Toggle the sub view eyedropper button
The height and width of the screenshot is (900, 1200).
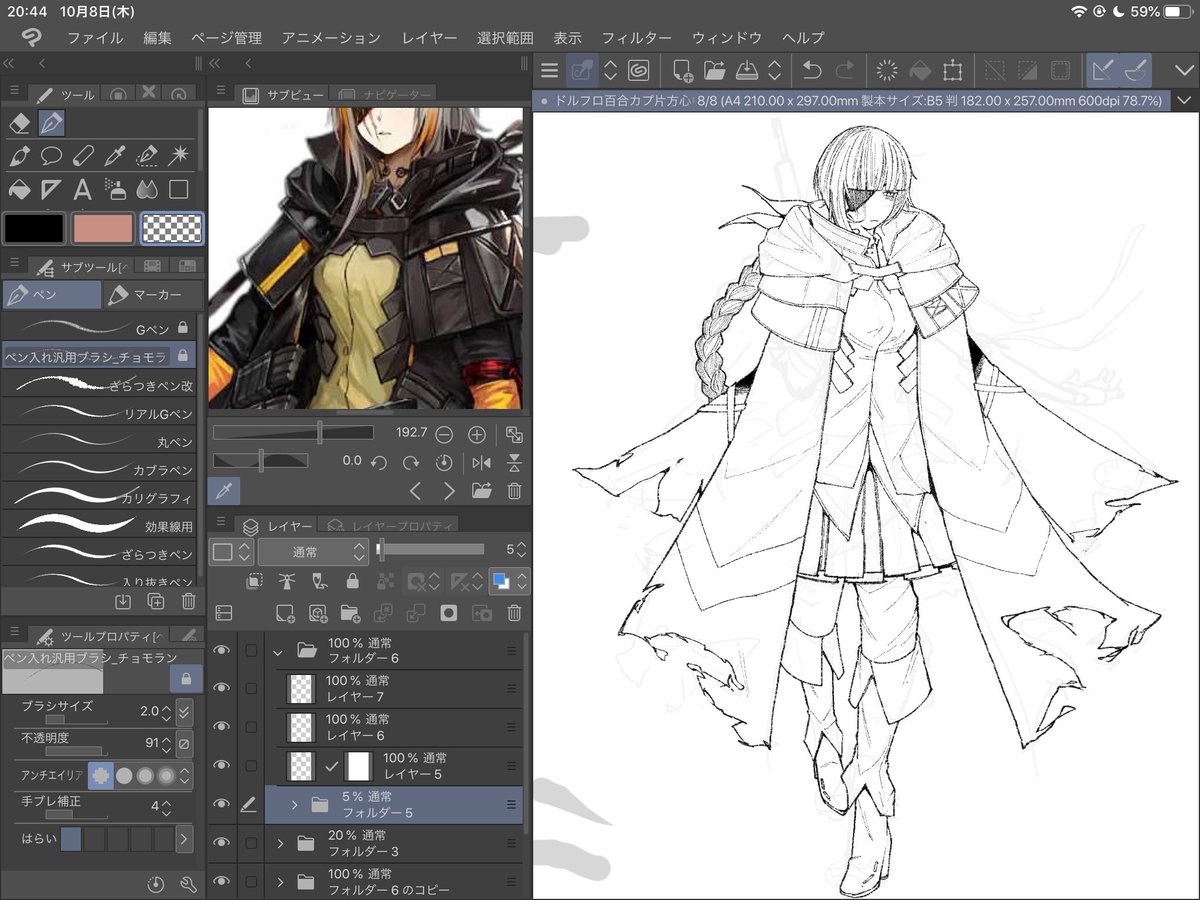click(x=223, y=491)
